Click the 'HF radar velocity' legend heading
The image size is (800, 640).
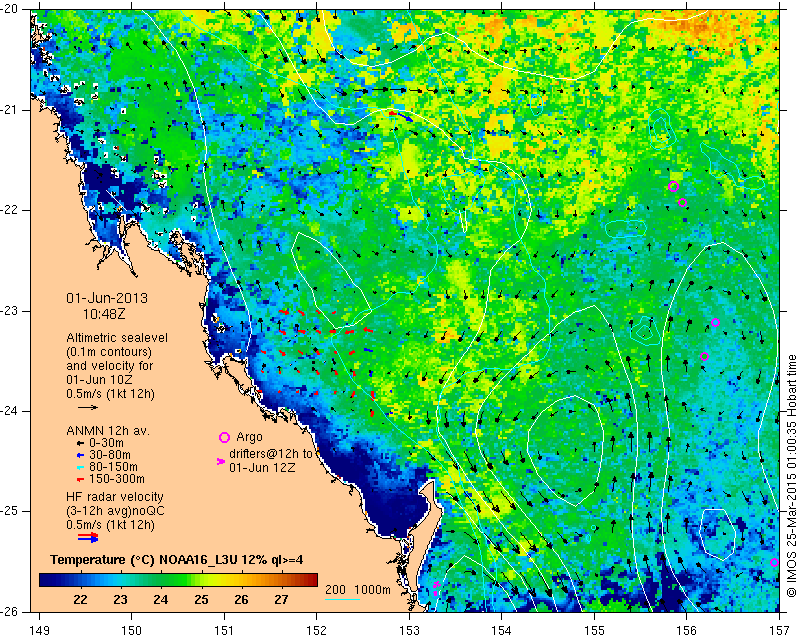pos(115,497)
